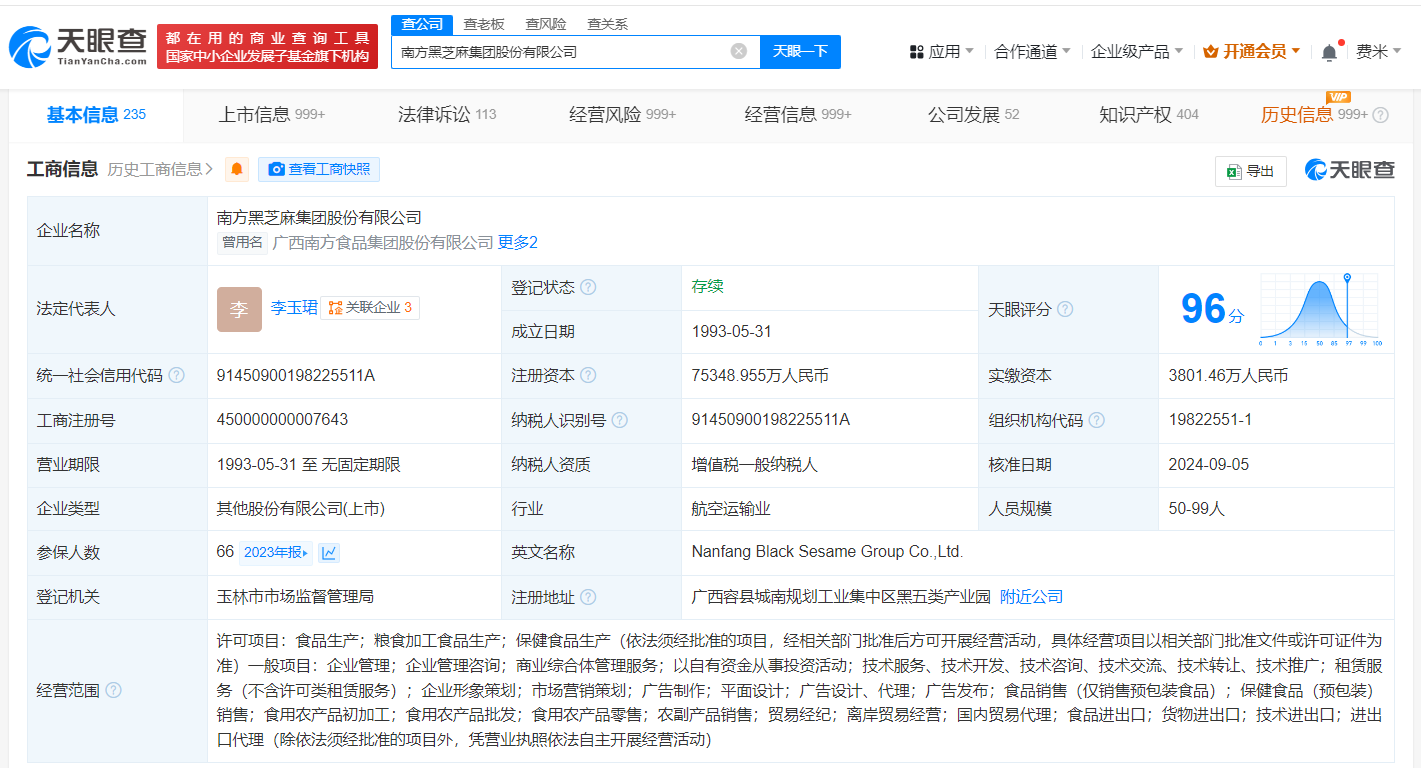Click the TianYanCha watermark logo beside 导出
1421x768 pixels.
click(1349, 170)
